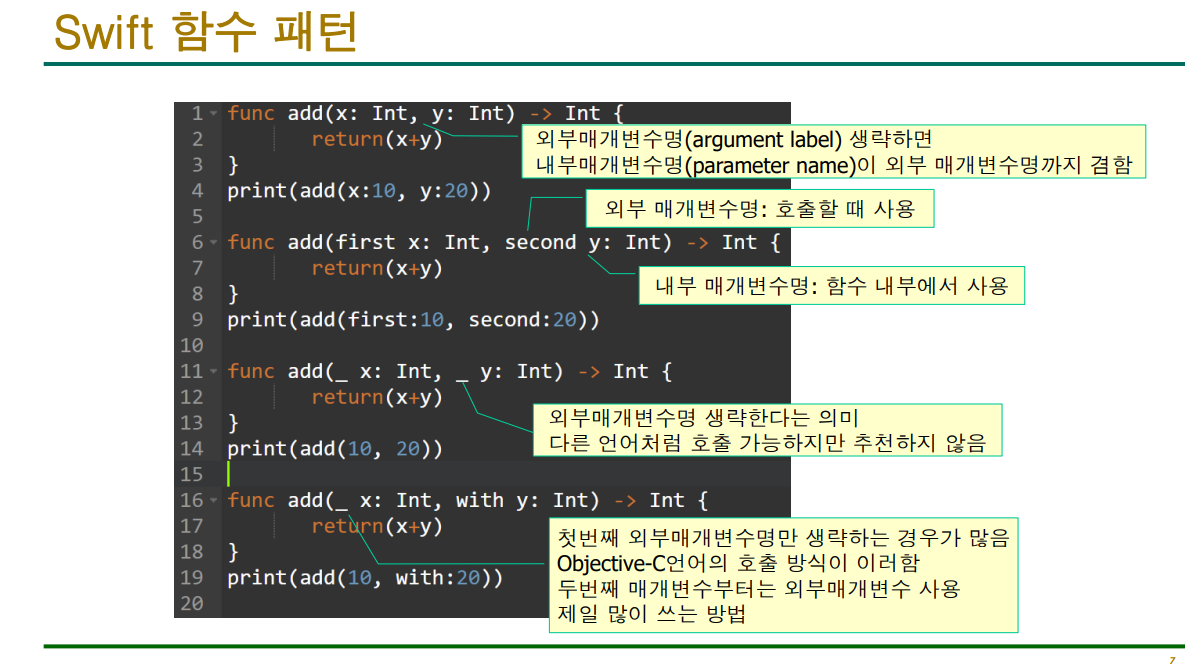Click line number 4 in the gutter

197,191
